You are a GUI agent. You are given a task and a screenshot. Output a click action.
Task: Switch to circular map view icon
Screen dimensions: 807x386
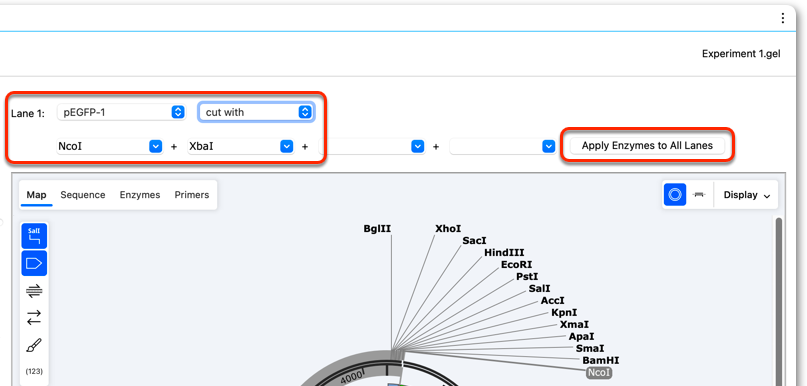pyautogui.click(x=675, y=195)
